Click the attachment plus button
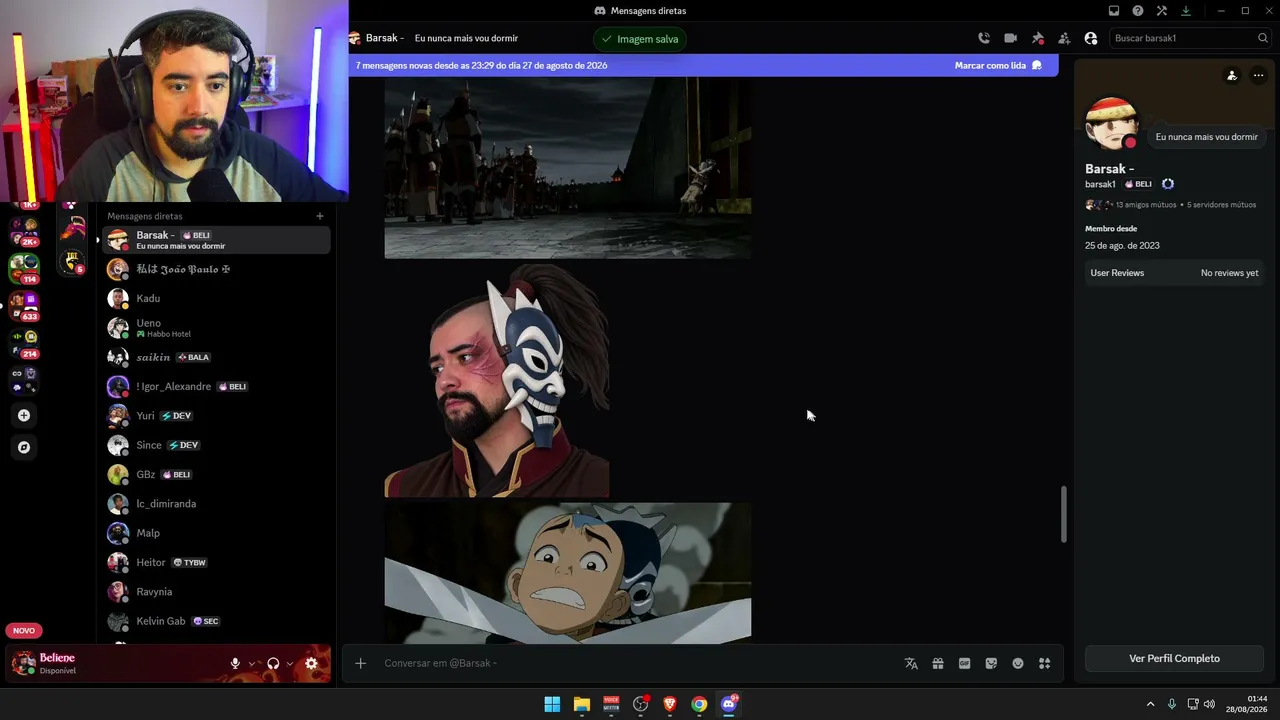 tap(361, 663)
